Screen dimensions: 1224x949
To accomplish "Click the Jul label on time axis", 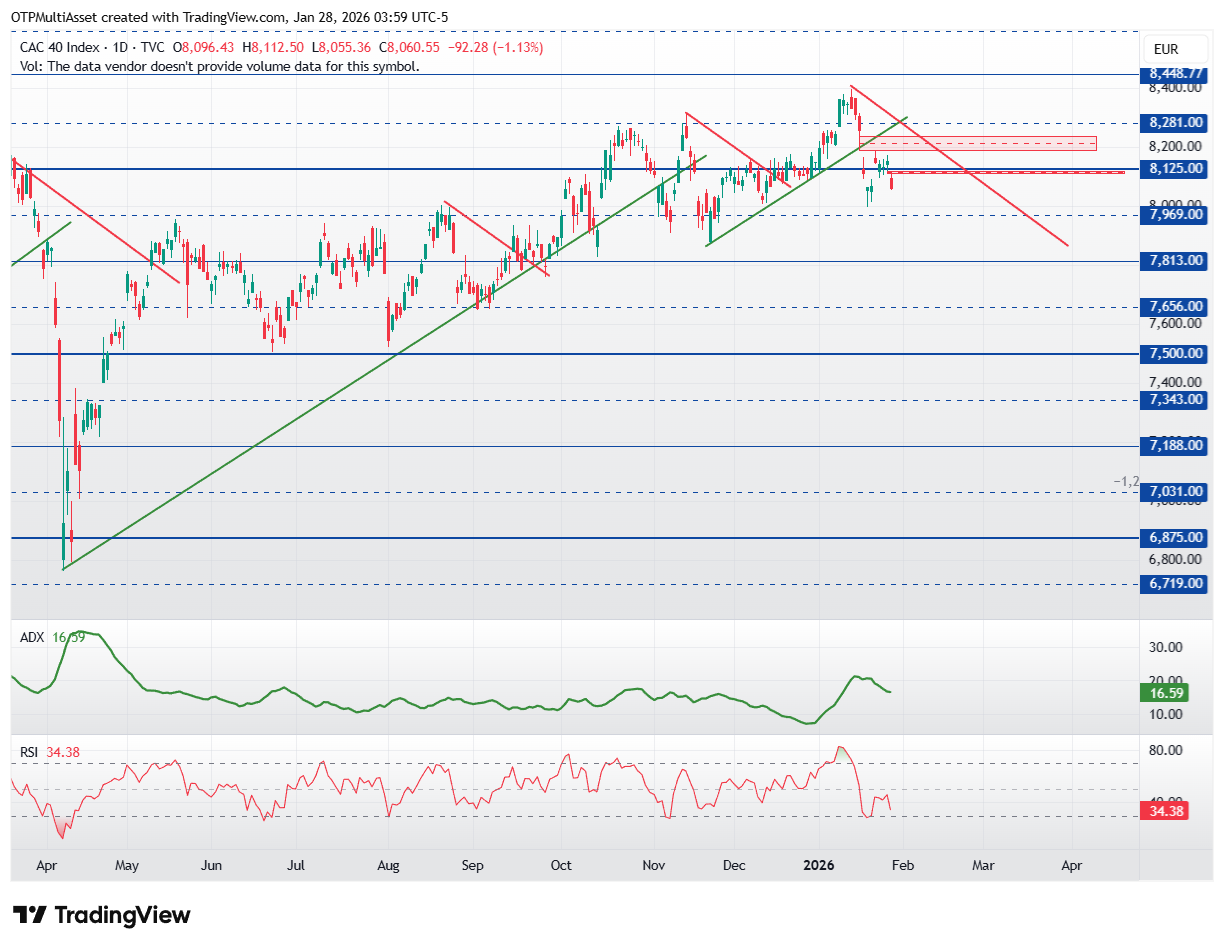I will click(x=296, y=864).
